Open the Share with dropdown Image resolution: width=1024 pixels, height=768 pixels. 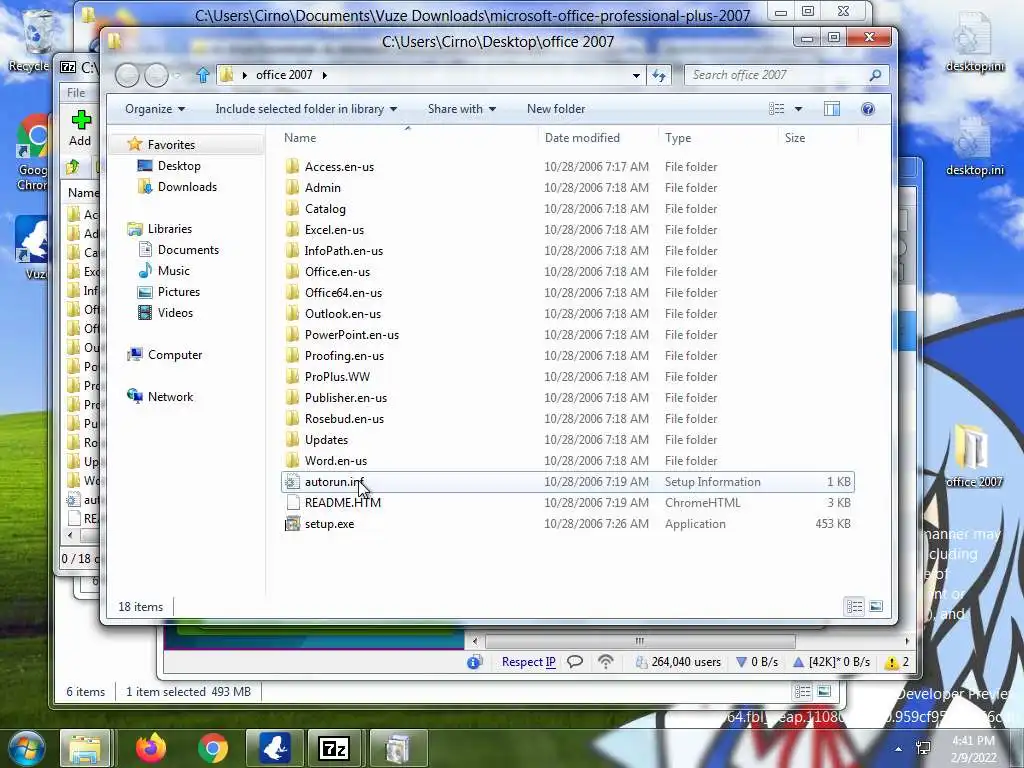(462, 109)
